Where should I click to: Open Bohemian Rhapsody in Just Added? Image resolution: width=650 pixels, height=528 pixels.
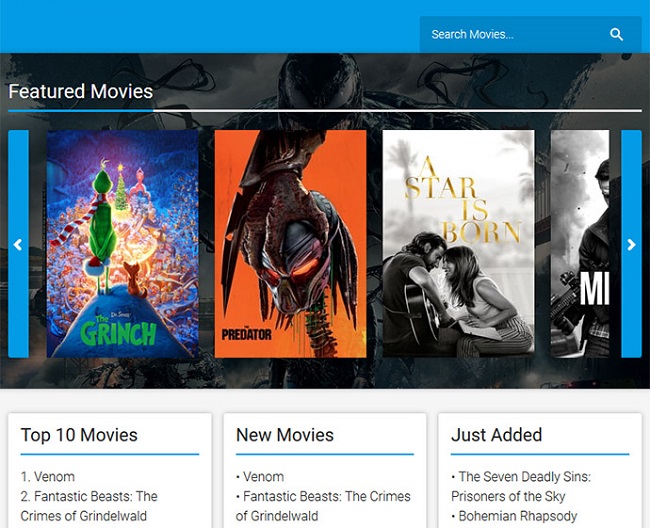click(517, 516)
